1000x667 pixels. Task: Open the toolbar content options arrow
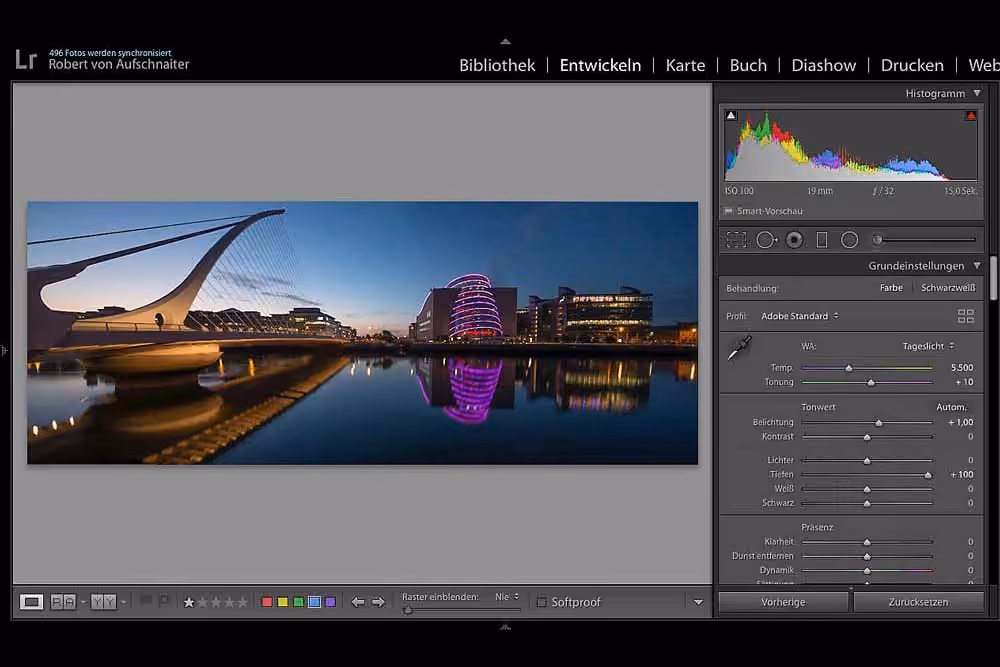pyautogui.click(x=698, y=602)
